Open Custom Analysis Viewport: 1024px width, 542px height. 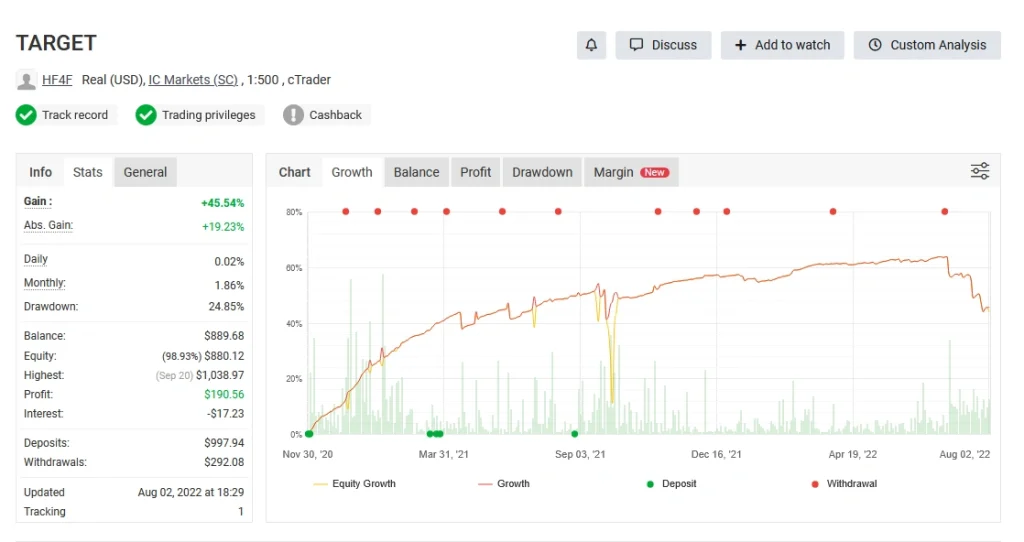point(927,45)
